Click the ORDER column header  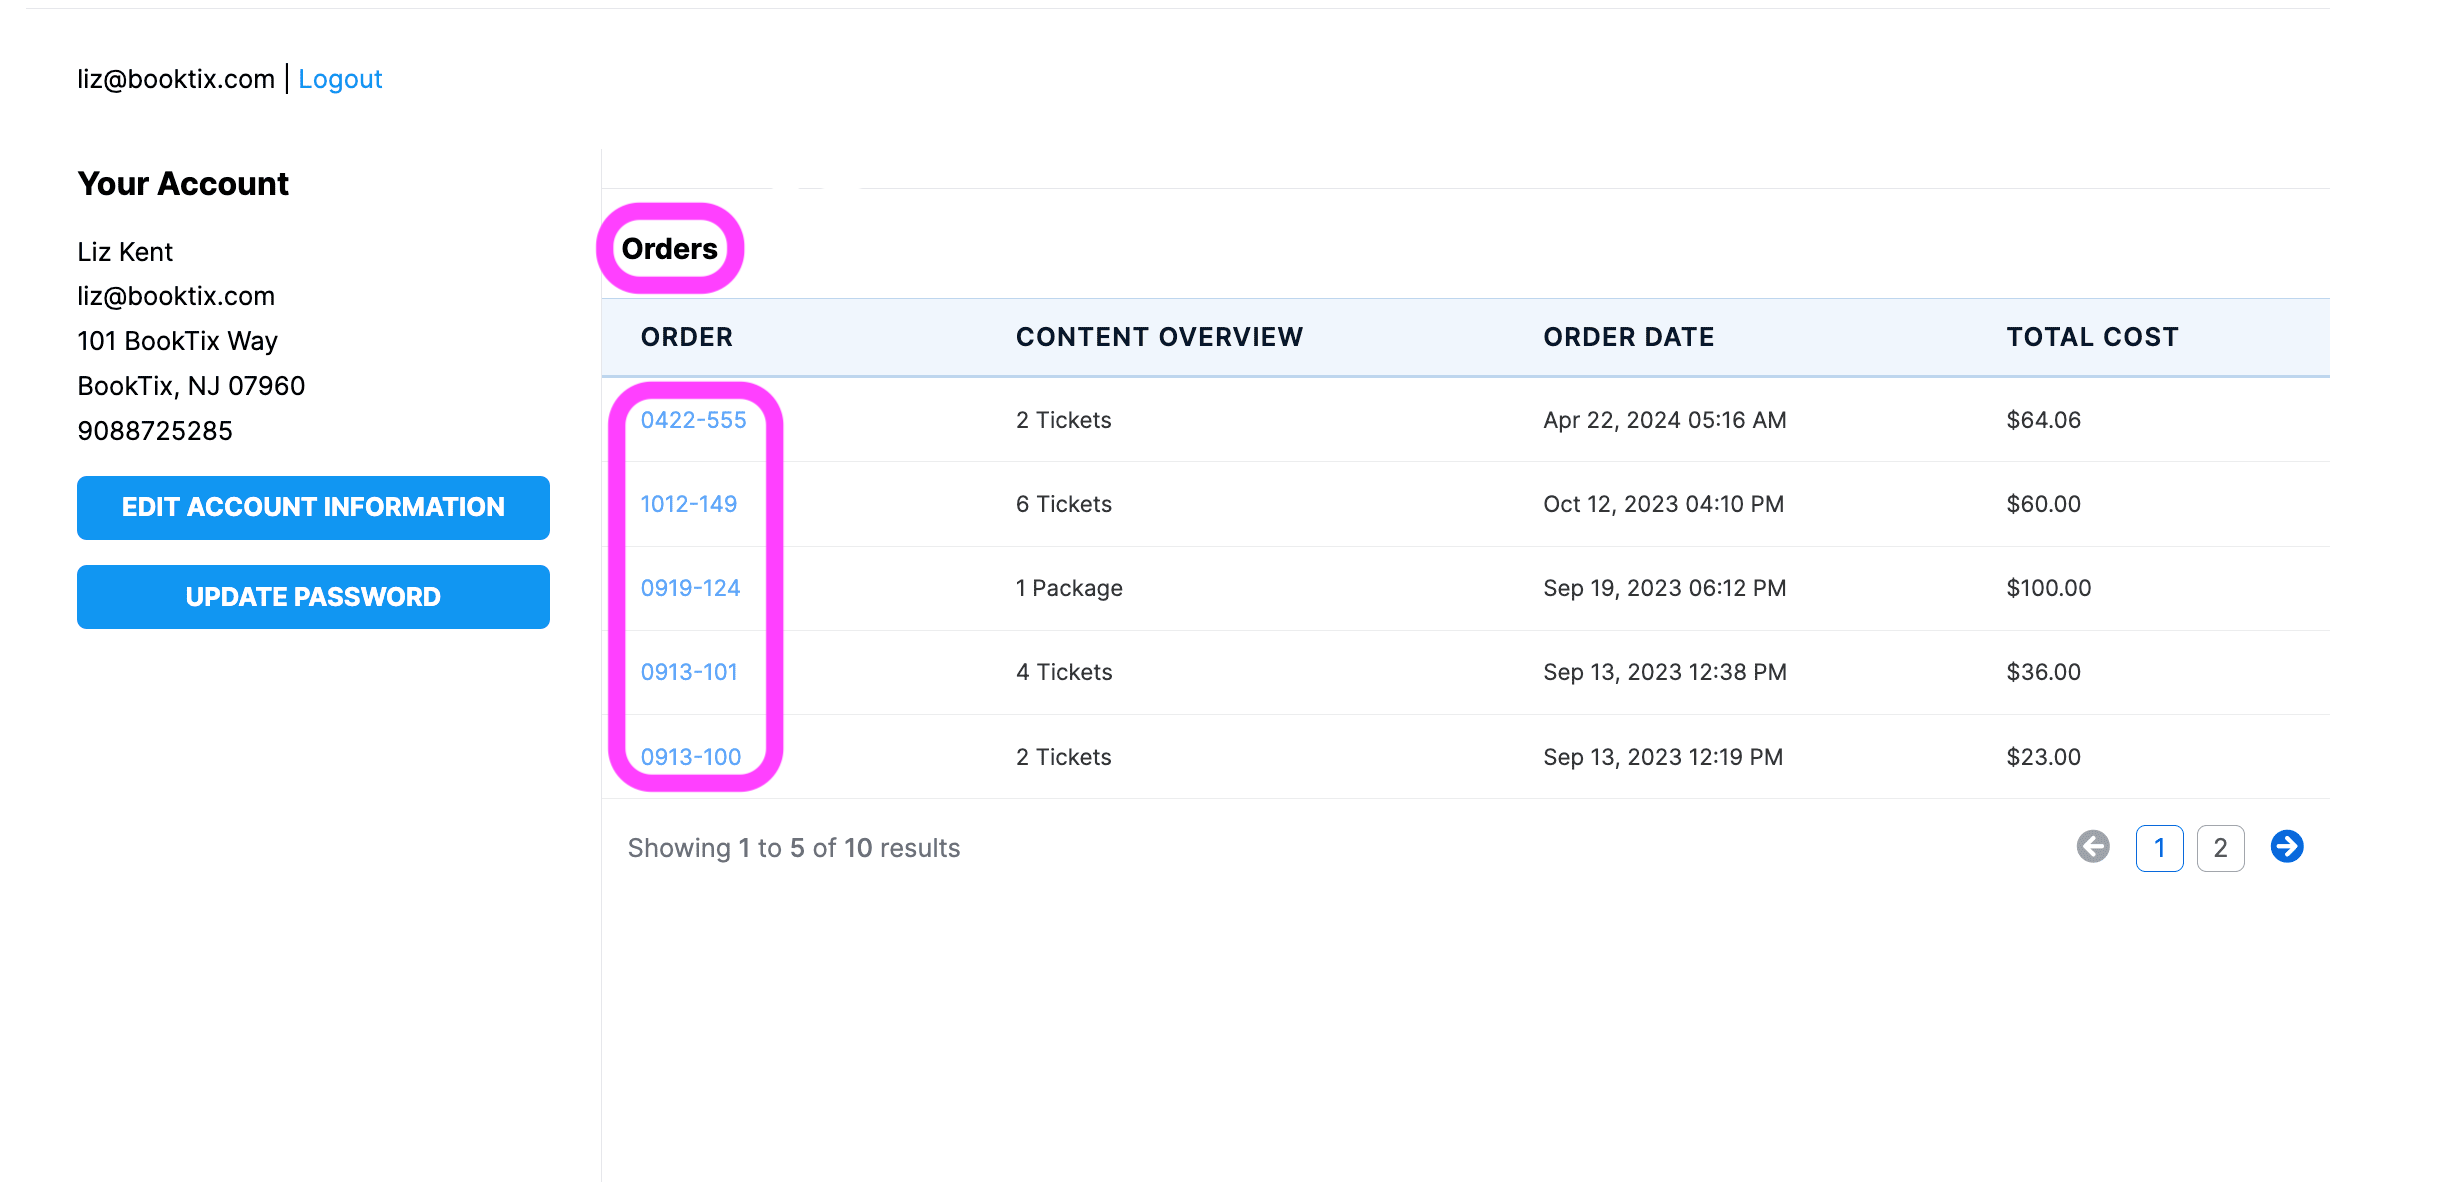click(686, 337)
